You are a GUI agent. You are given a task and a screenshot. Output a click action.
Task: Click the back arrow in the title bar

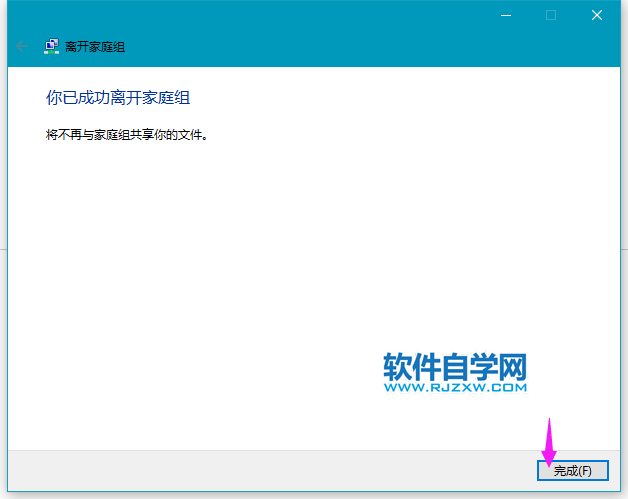point(22,46)
